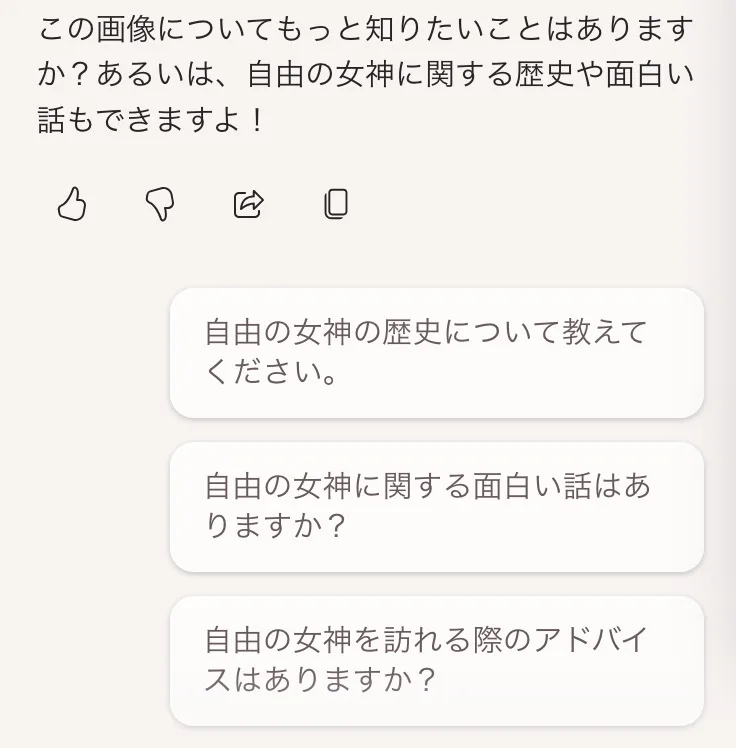
Task: Click the thumbs down icon
Action: (160, 205)
